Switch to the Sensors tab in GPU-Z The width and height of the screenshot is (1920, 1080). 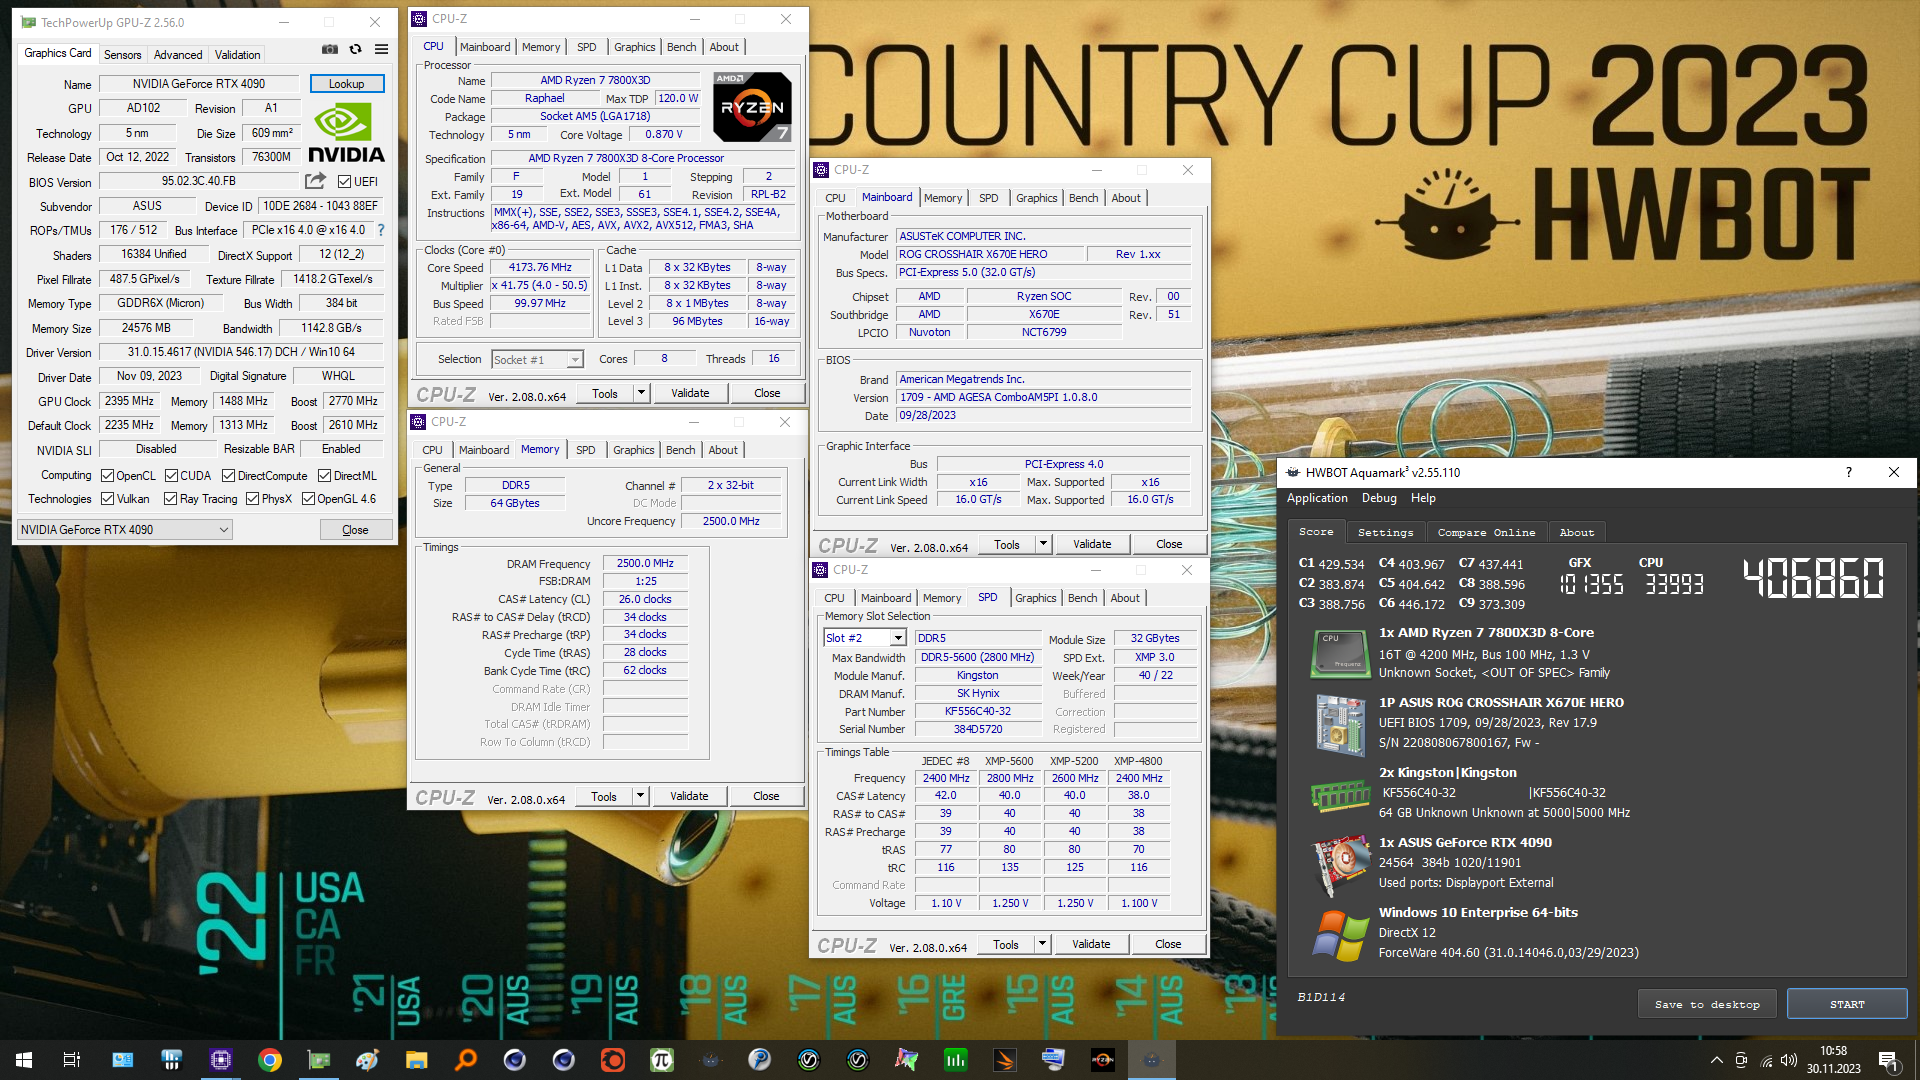(x=122, y=55)
